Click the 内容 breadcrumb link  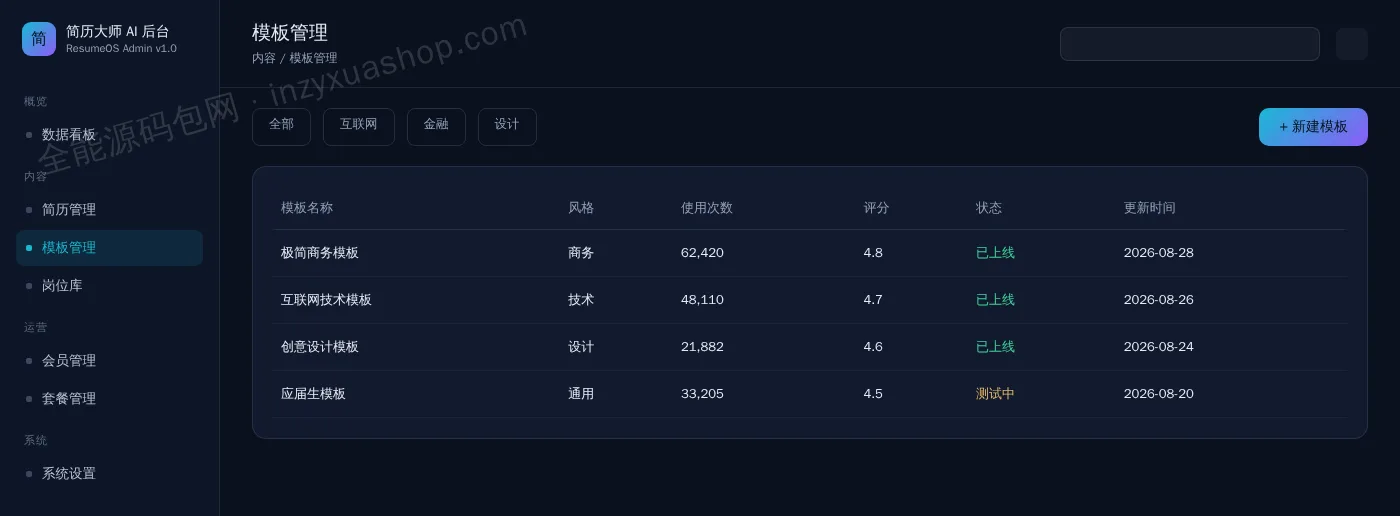pos(264,58)
